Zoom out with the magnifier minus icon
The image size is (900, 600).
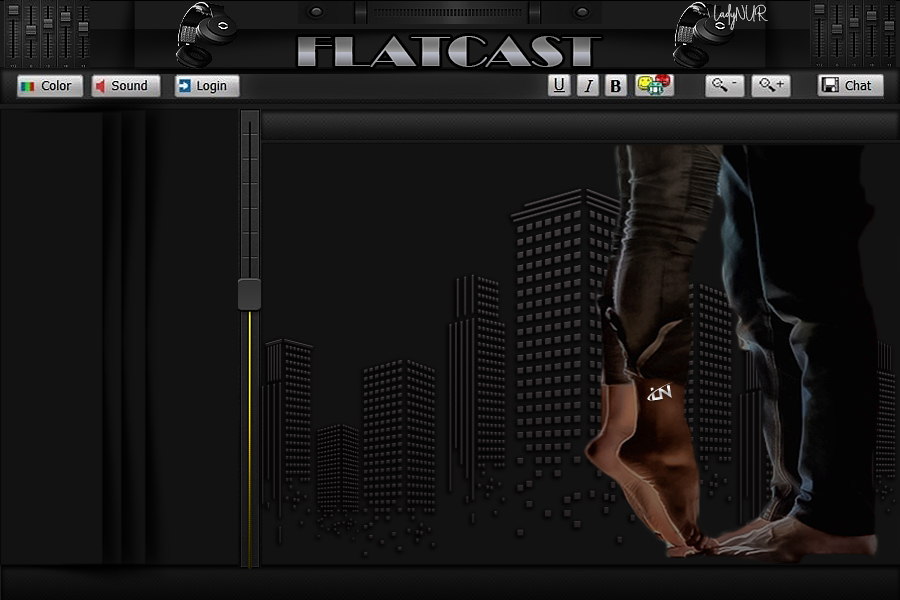tap(724, 86)
